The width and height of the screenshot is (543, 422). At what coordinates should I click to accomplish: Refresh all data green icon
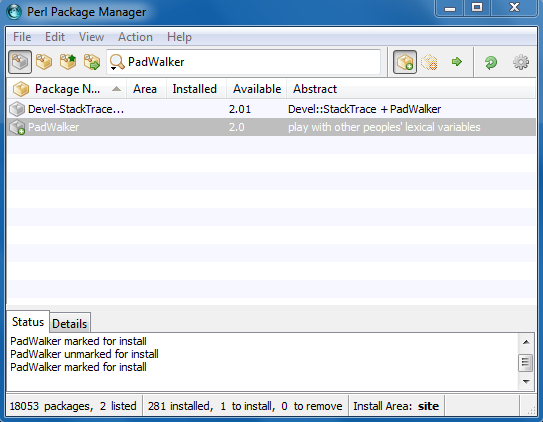(x=491, y=63)
